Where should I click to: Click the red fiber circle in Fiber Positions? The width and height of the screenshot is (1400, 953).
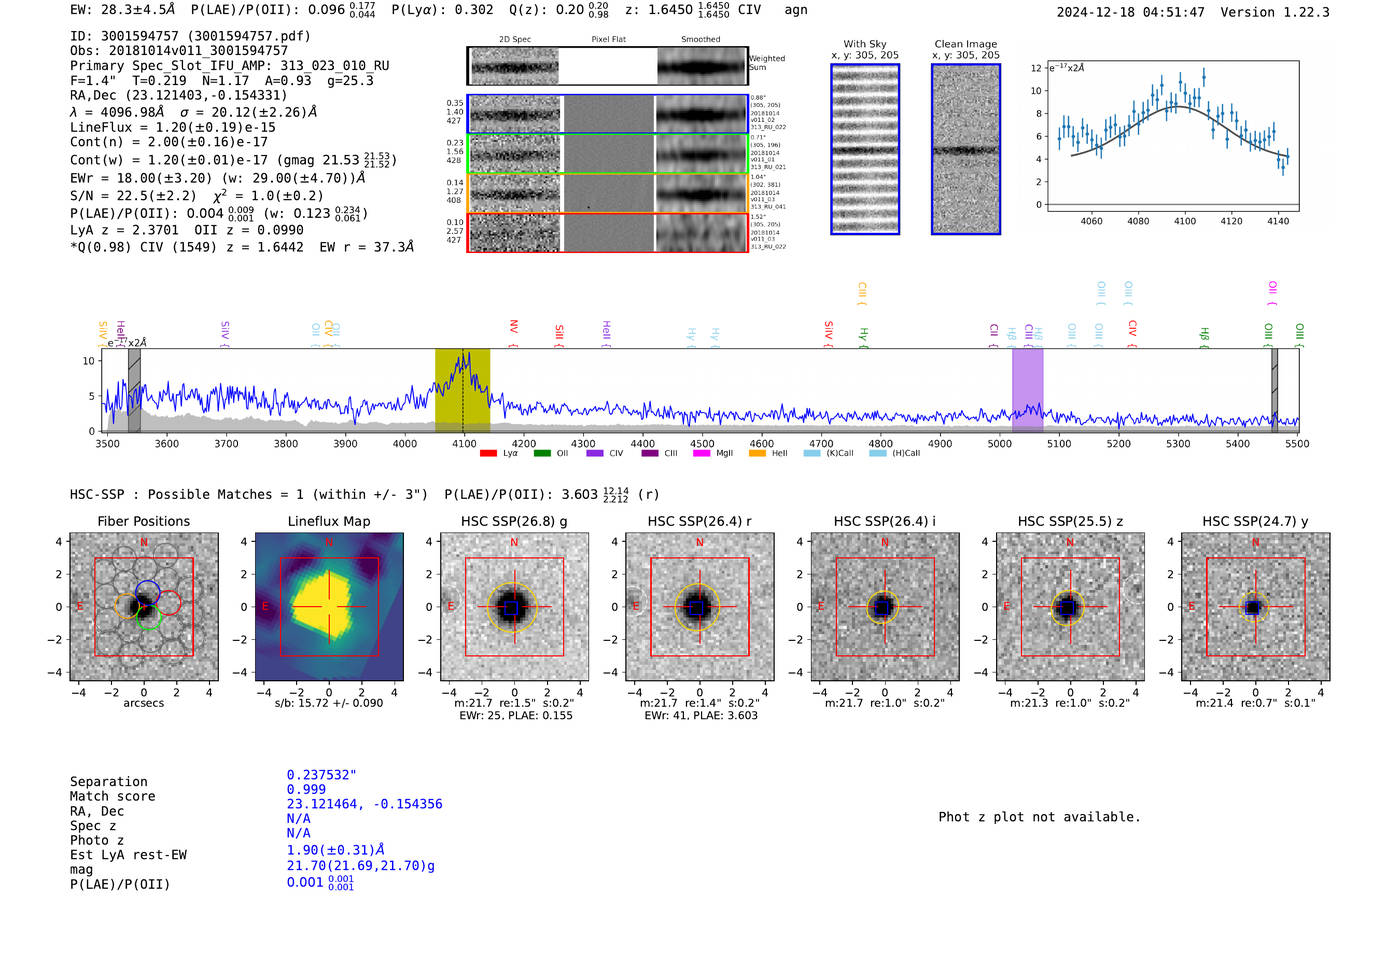(169, 602)
